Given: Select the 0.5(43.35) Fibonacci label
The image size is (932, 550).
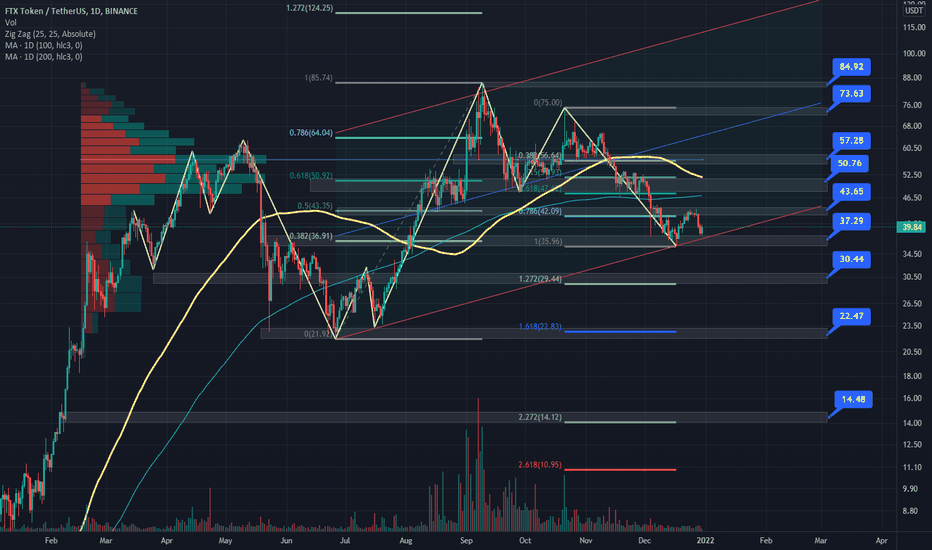Looking at the screenshot, I should [314, 206].
